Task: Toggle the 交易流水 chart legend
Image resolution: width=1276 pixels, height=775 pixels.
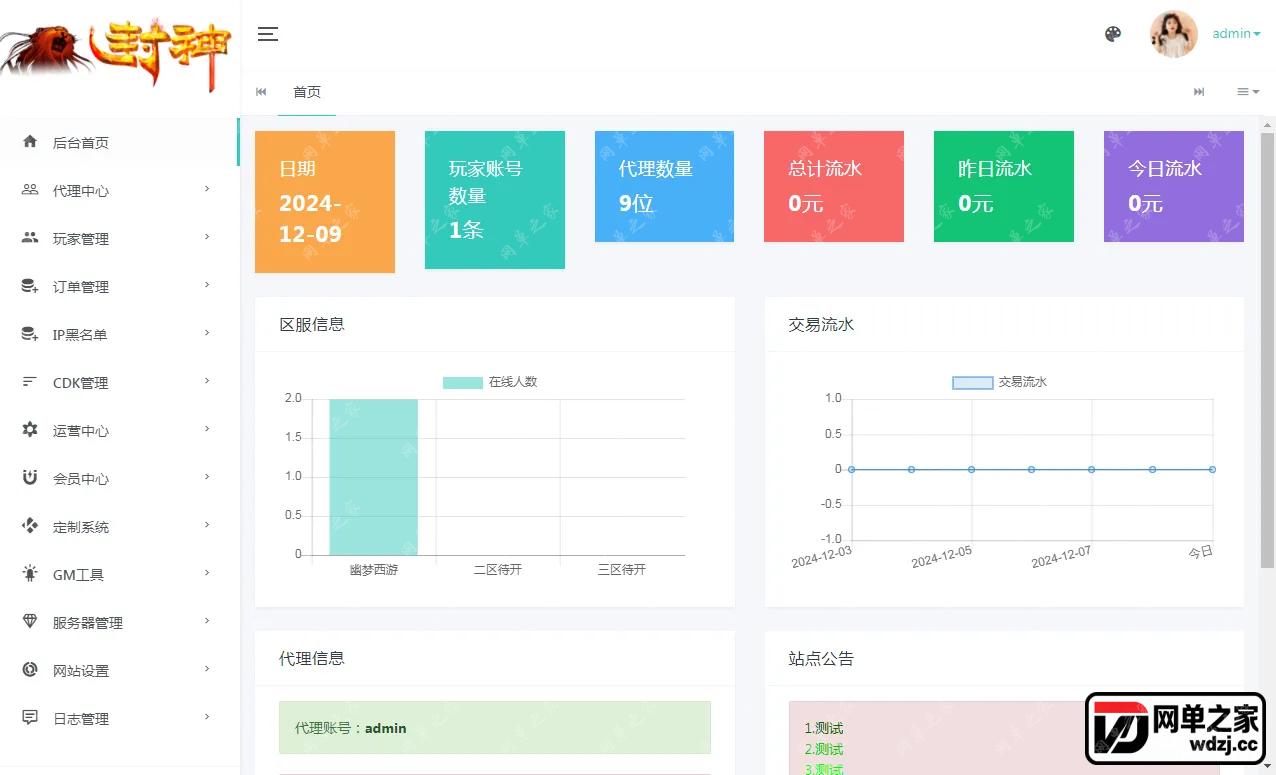Action: [x=1000, y=382]
